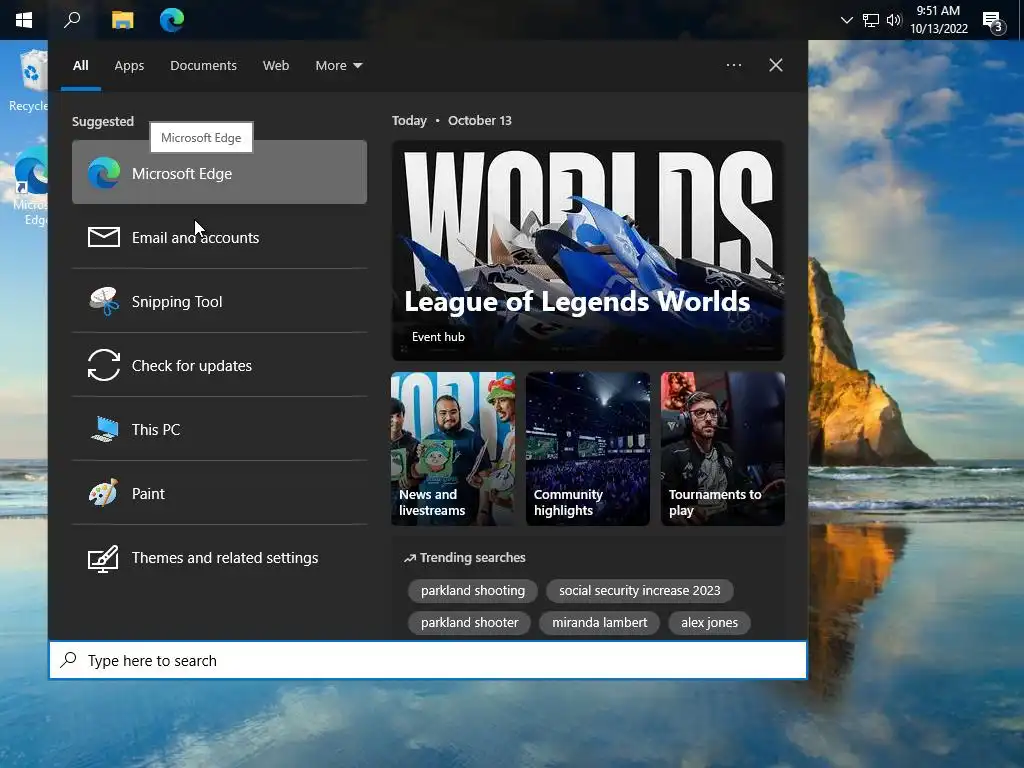Click the Today October 13 header
Viewport: 1024px width, 768px height.
point(452,121)
